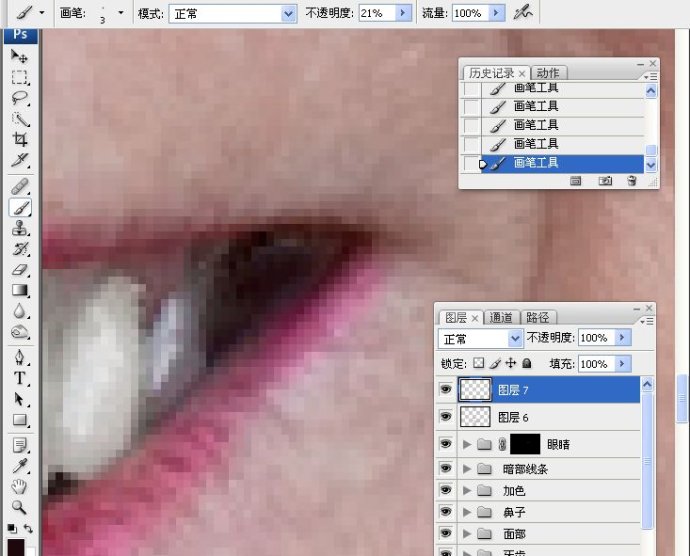Select the Hand tool
The height and width of the screenshot is (556, 690).
click(19, 487)
